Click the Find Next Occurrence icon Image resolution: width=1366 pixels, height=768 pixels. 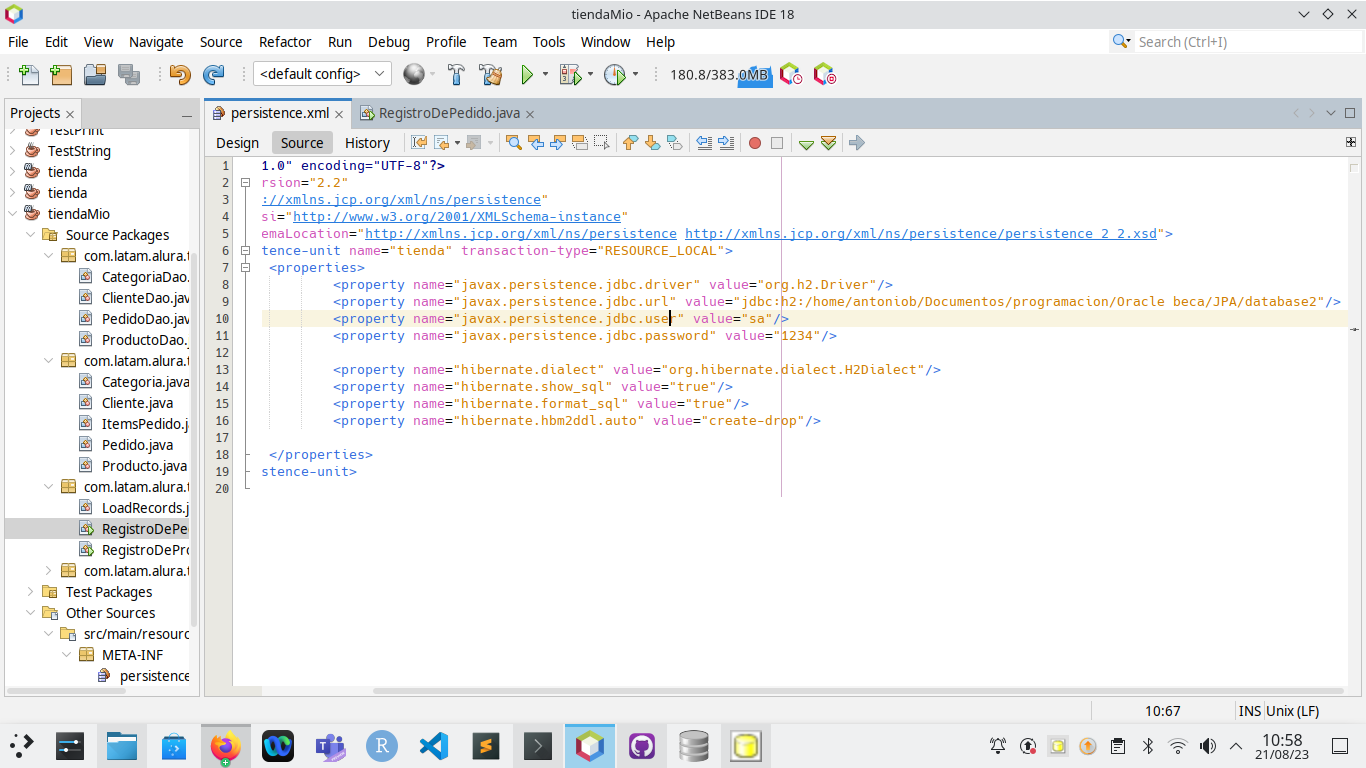coord(558,143)
